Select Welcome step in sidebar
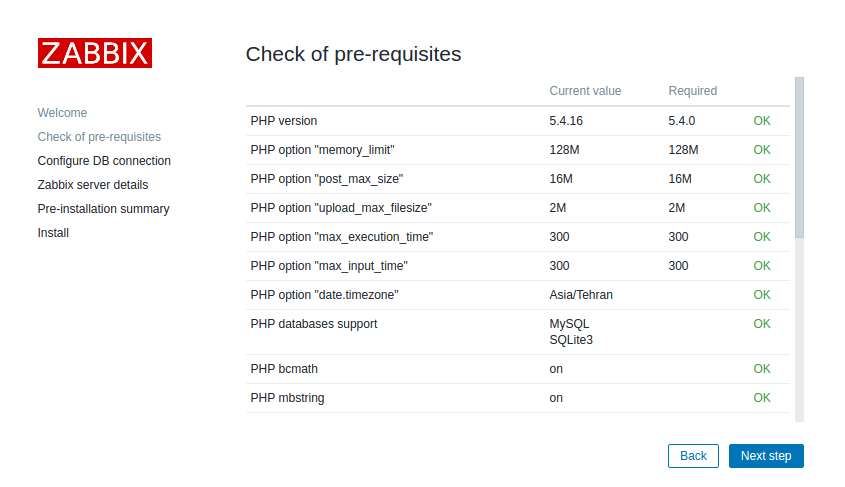The width and height of the screenshot is (845, 487). point(62,113)
